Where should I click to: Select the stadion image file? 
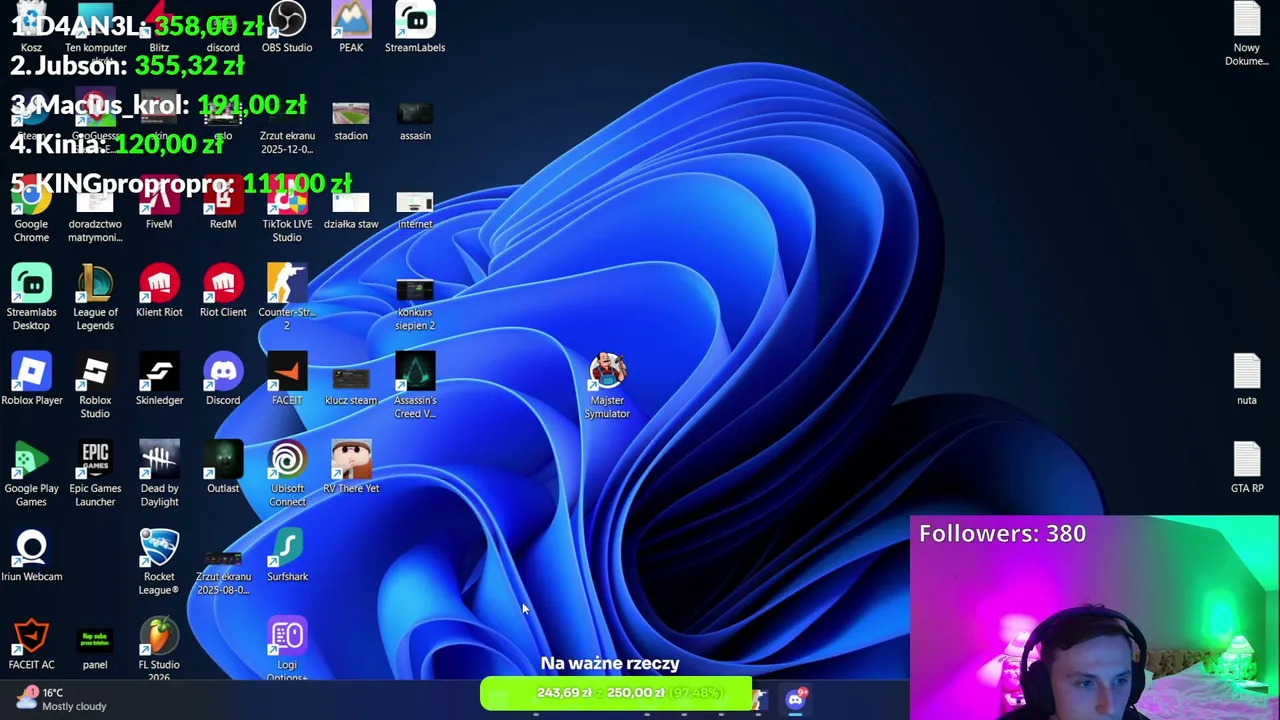(351, 121)
